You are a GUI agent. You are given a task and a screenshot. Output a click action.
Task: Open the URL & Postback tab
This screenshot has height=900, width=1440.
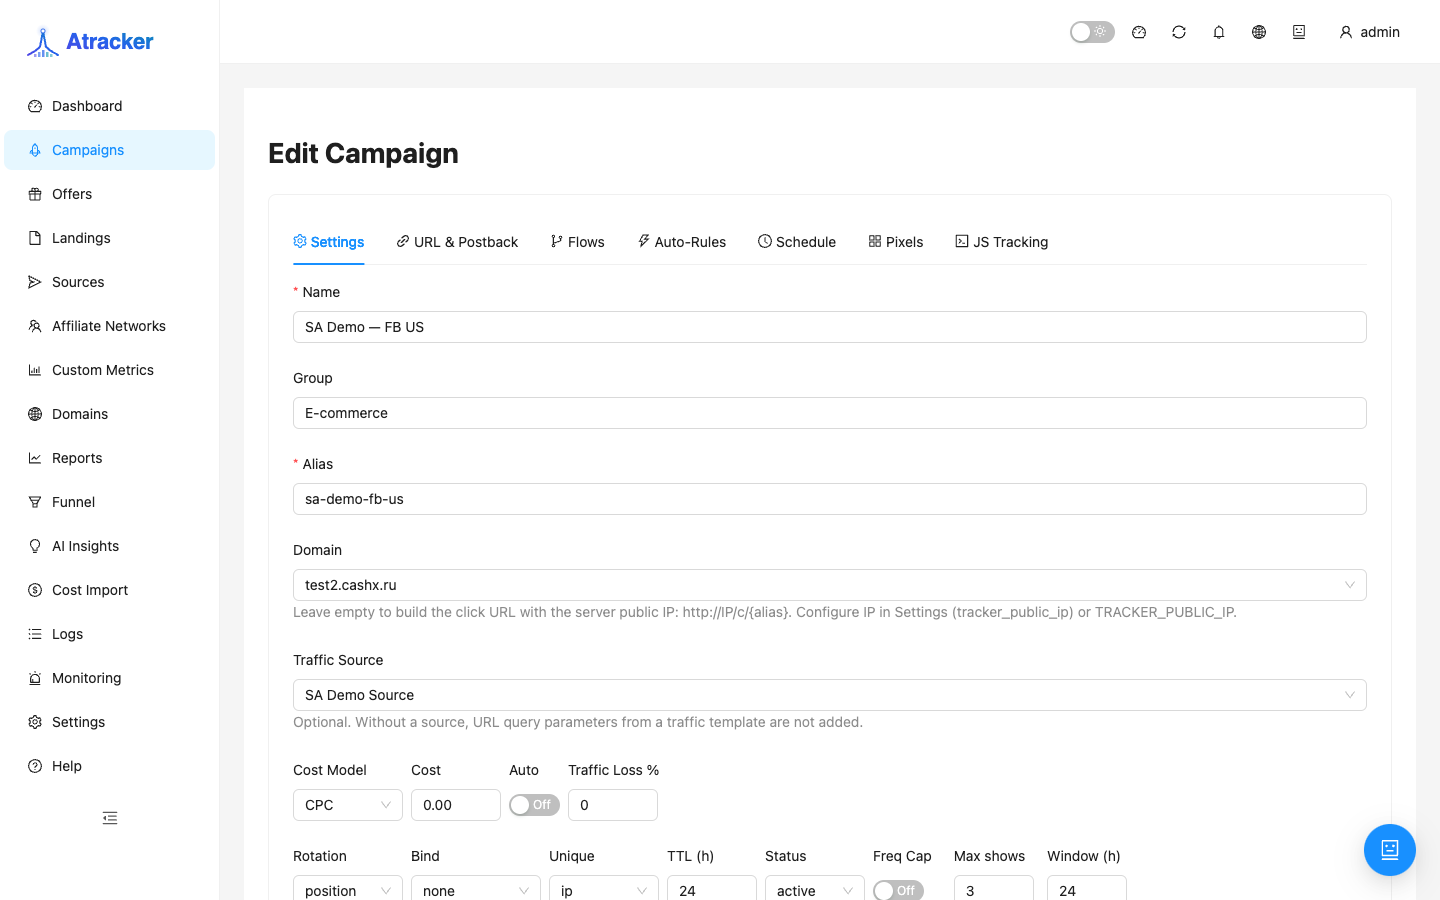pyautogui.click(x=457, y=242)
